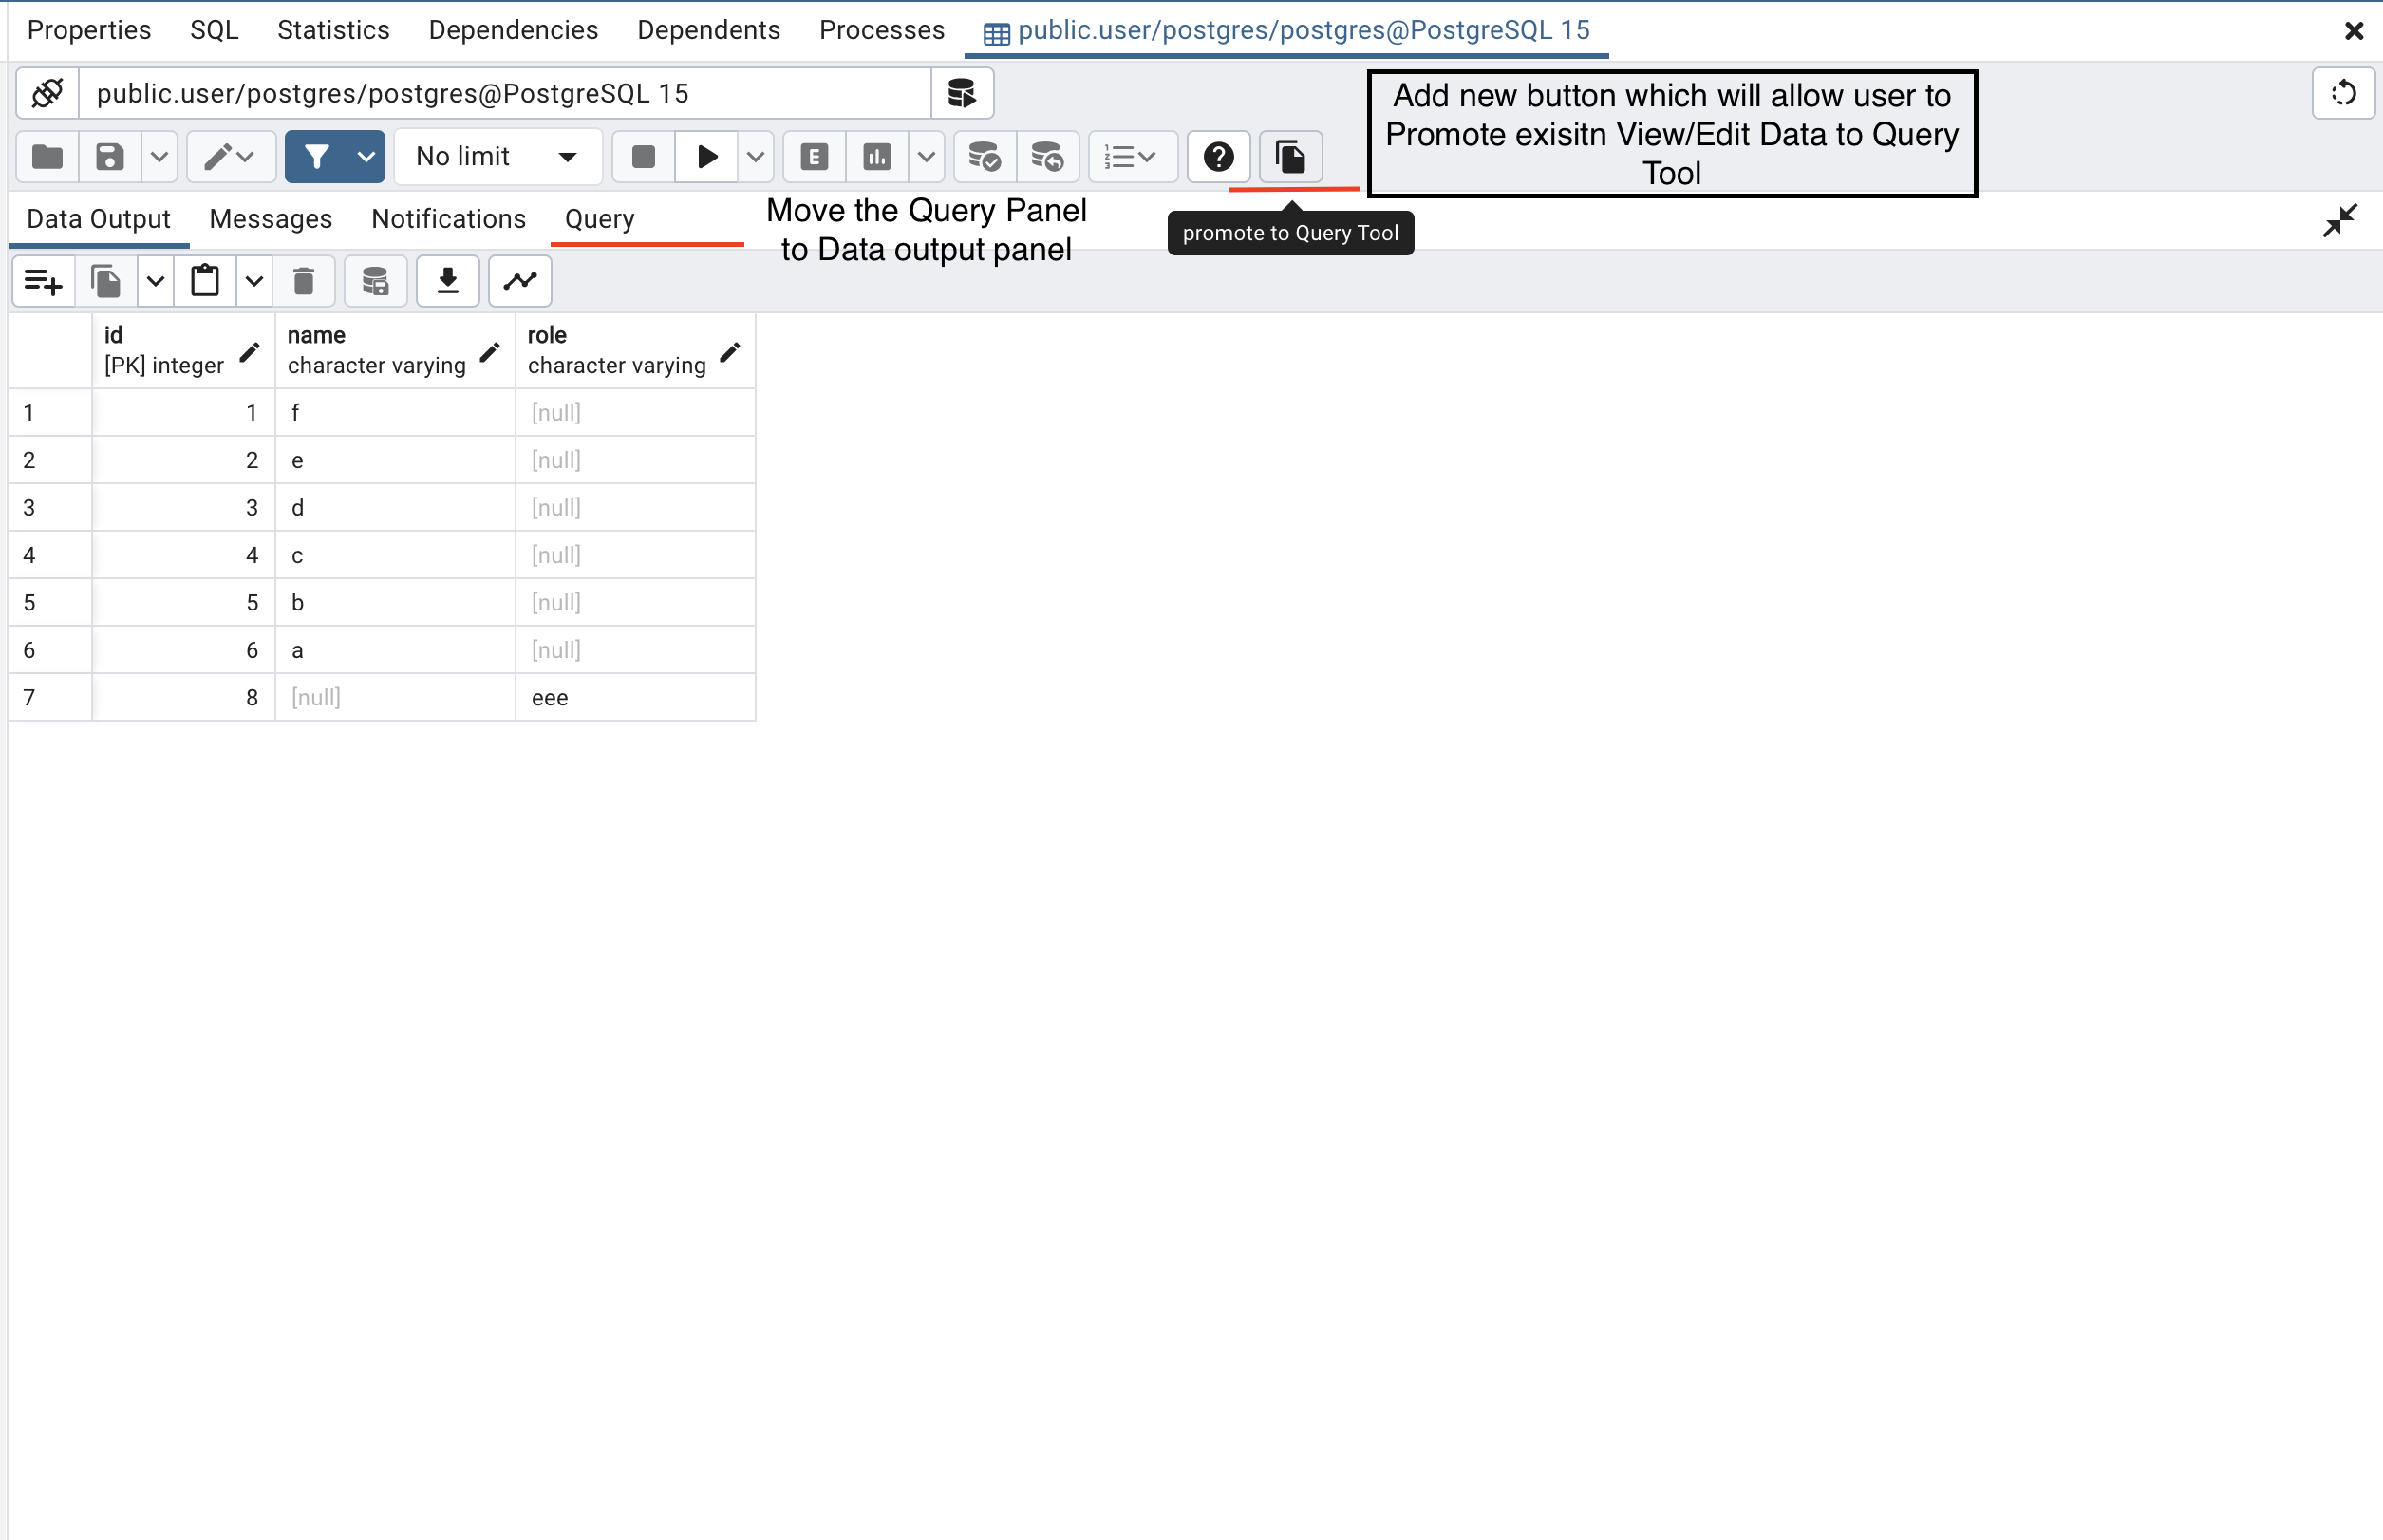Open the Query tab
This screenshot has width=2383, height=1540.
tap(599, 219)
